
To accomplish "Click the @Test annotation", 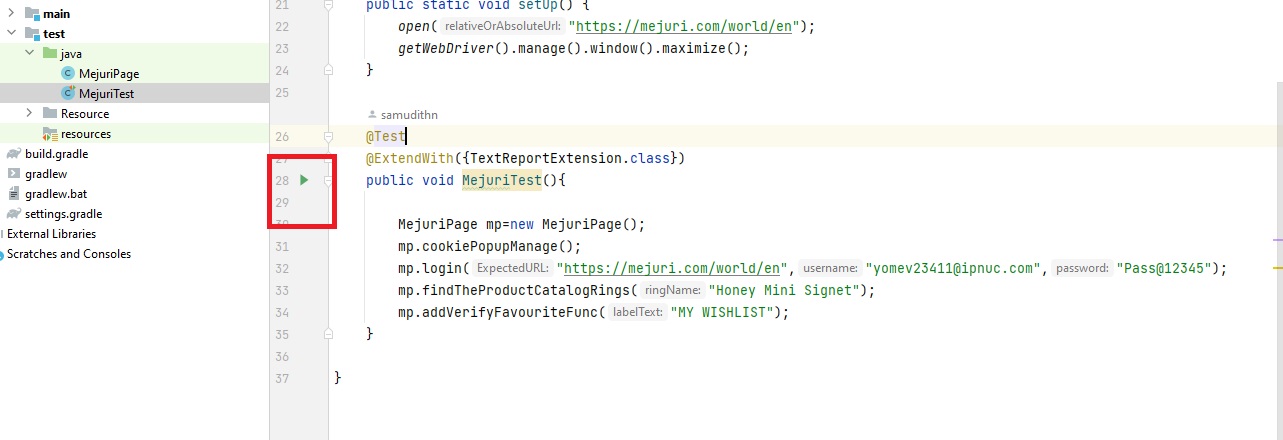I will coord(385,136).
